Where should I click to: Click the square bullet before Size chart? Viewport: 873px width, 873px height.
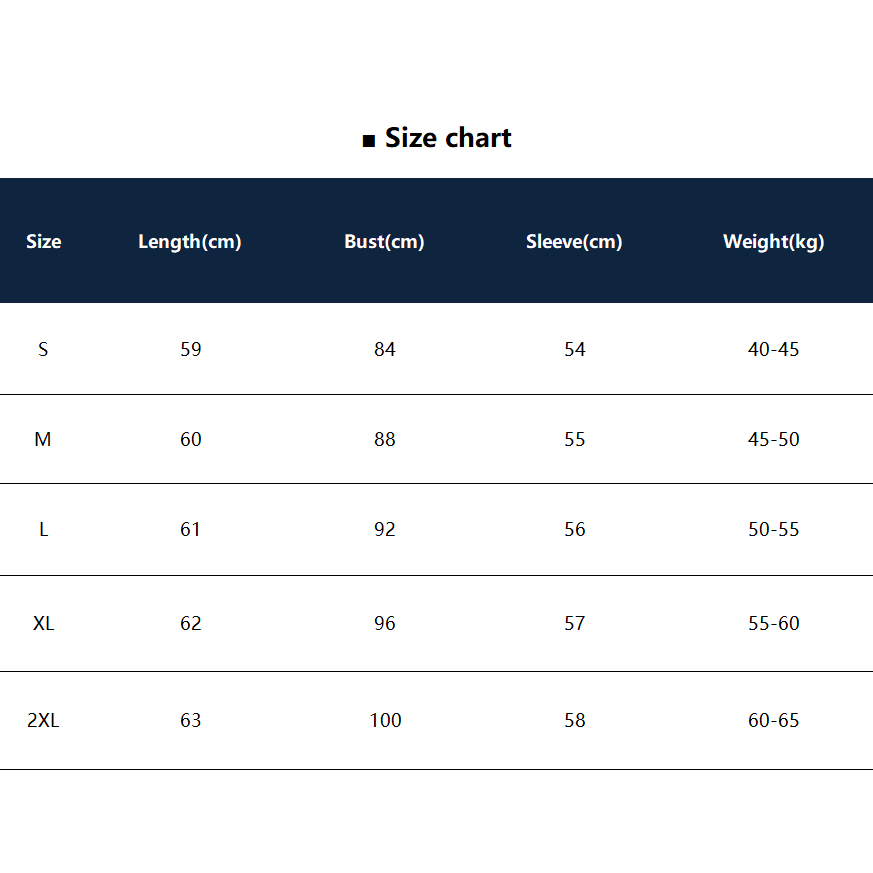[368, 141]
